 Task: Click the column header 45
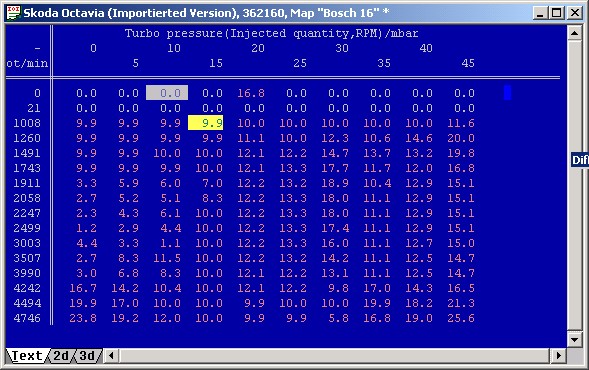pyautogui.click(x=468, y=63)
